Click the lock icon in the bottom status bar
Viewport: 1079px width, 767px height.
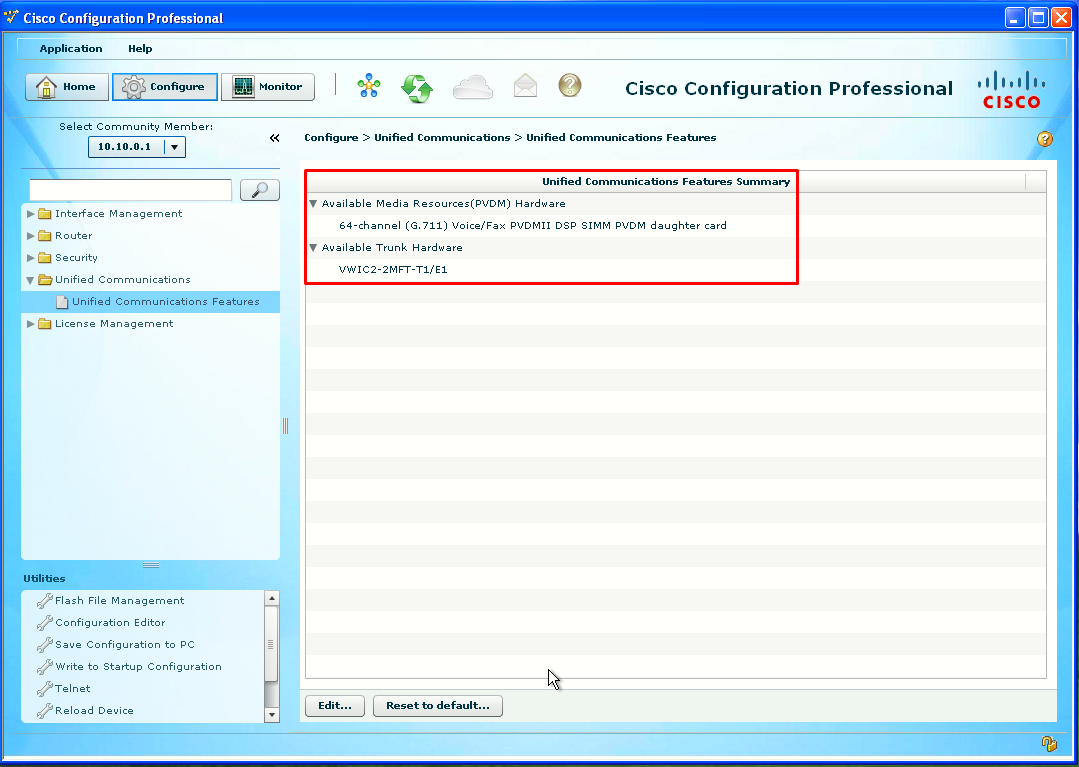(x=1049, y=744)
